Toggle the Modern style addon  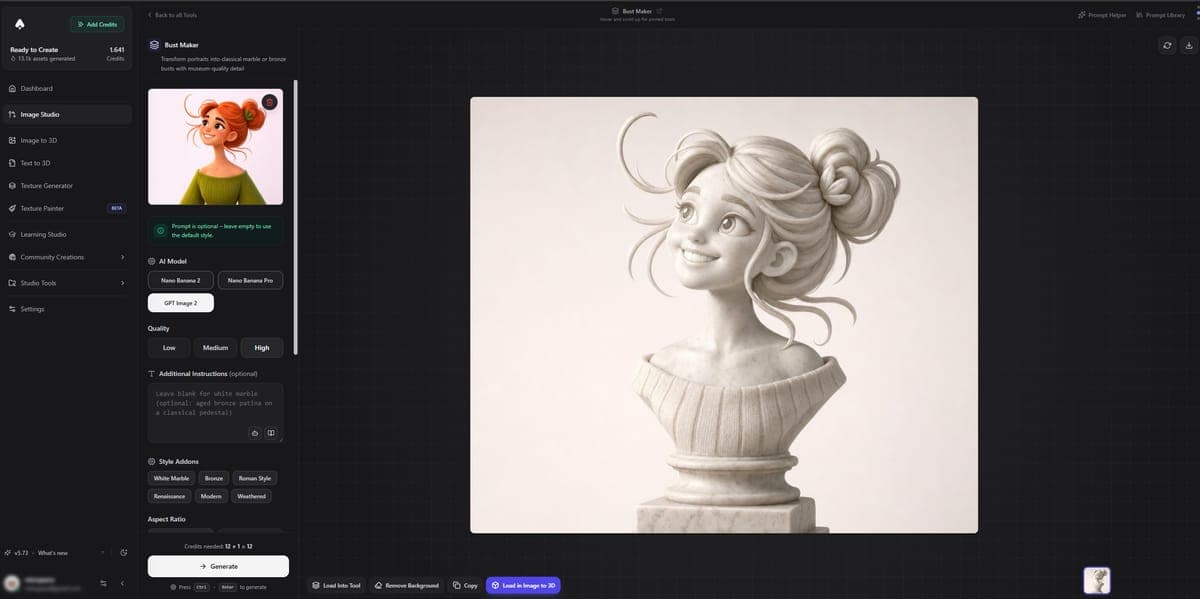click(211, 496)
